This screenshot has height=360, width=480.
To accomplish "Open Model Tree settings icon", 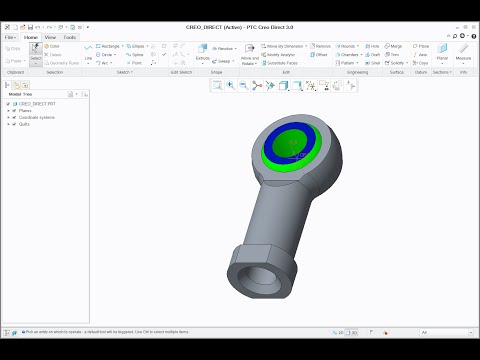I will 71,94.
